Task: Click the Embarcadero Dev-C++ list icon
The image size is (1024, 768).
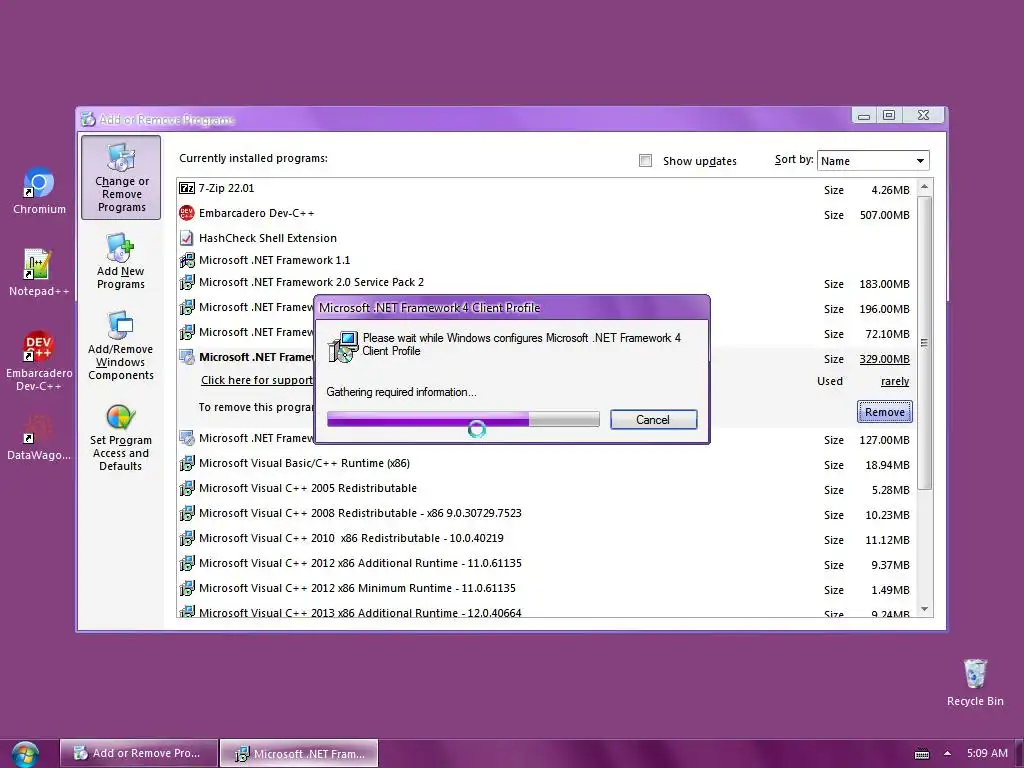Action: coord(187,213)
